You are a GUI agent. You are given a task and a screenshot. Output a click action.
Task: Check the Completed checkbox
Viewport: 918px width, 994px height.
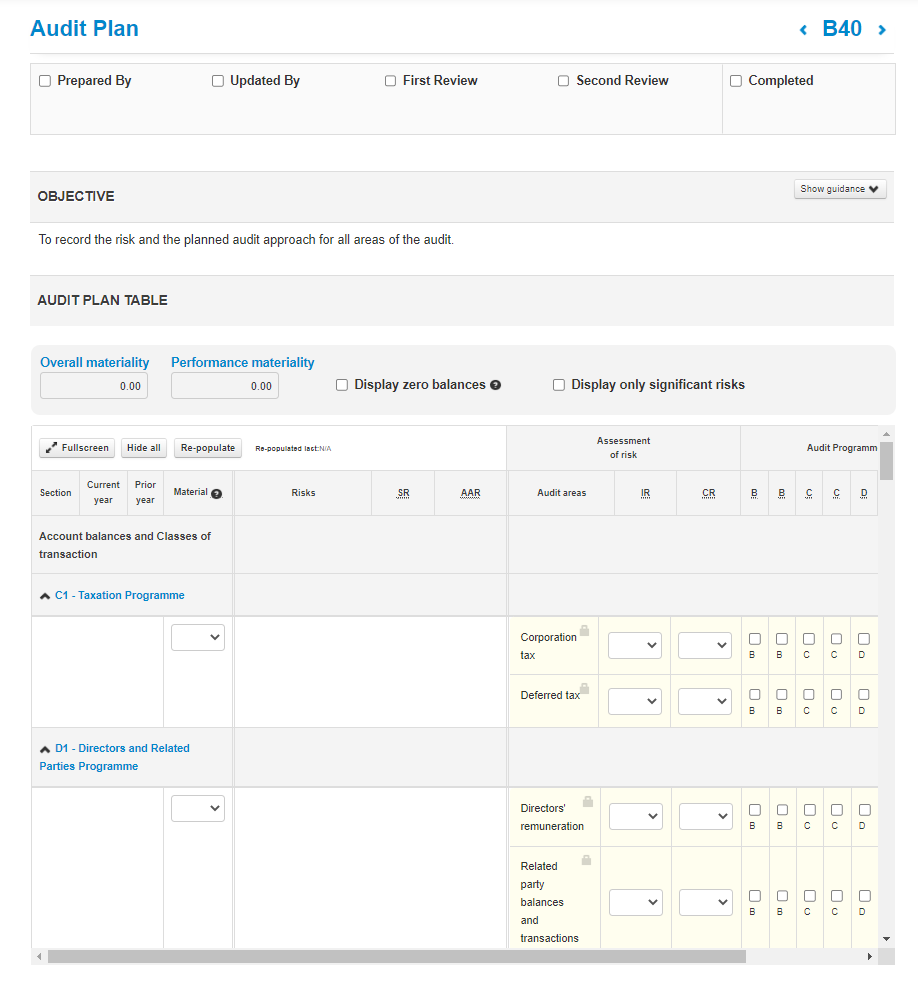pos(735,80)
